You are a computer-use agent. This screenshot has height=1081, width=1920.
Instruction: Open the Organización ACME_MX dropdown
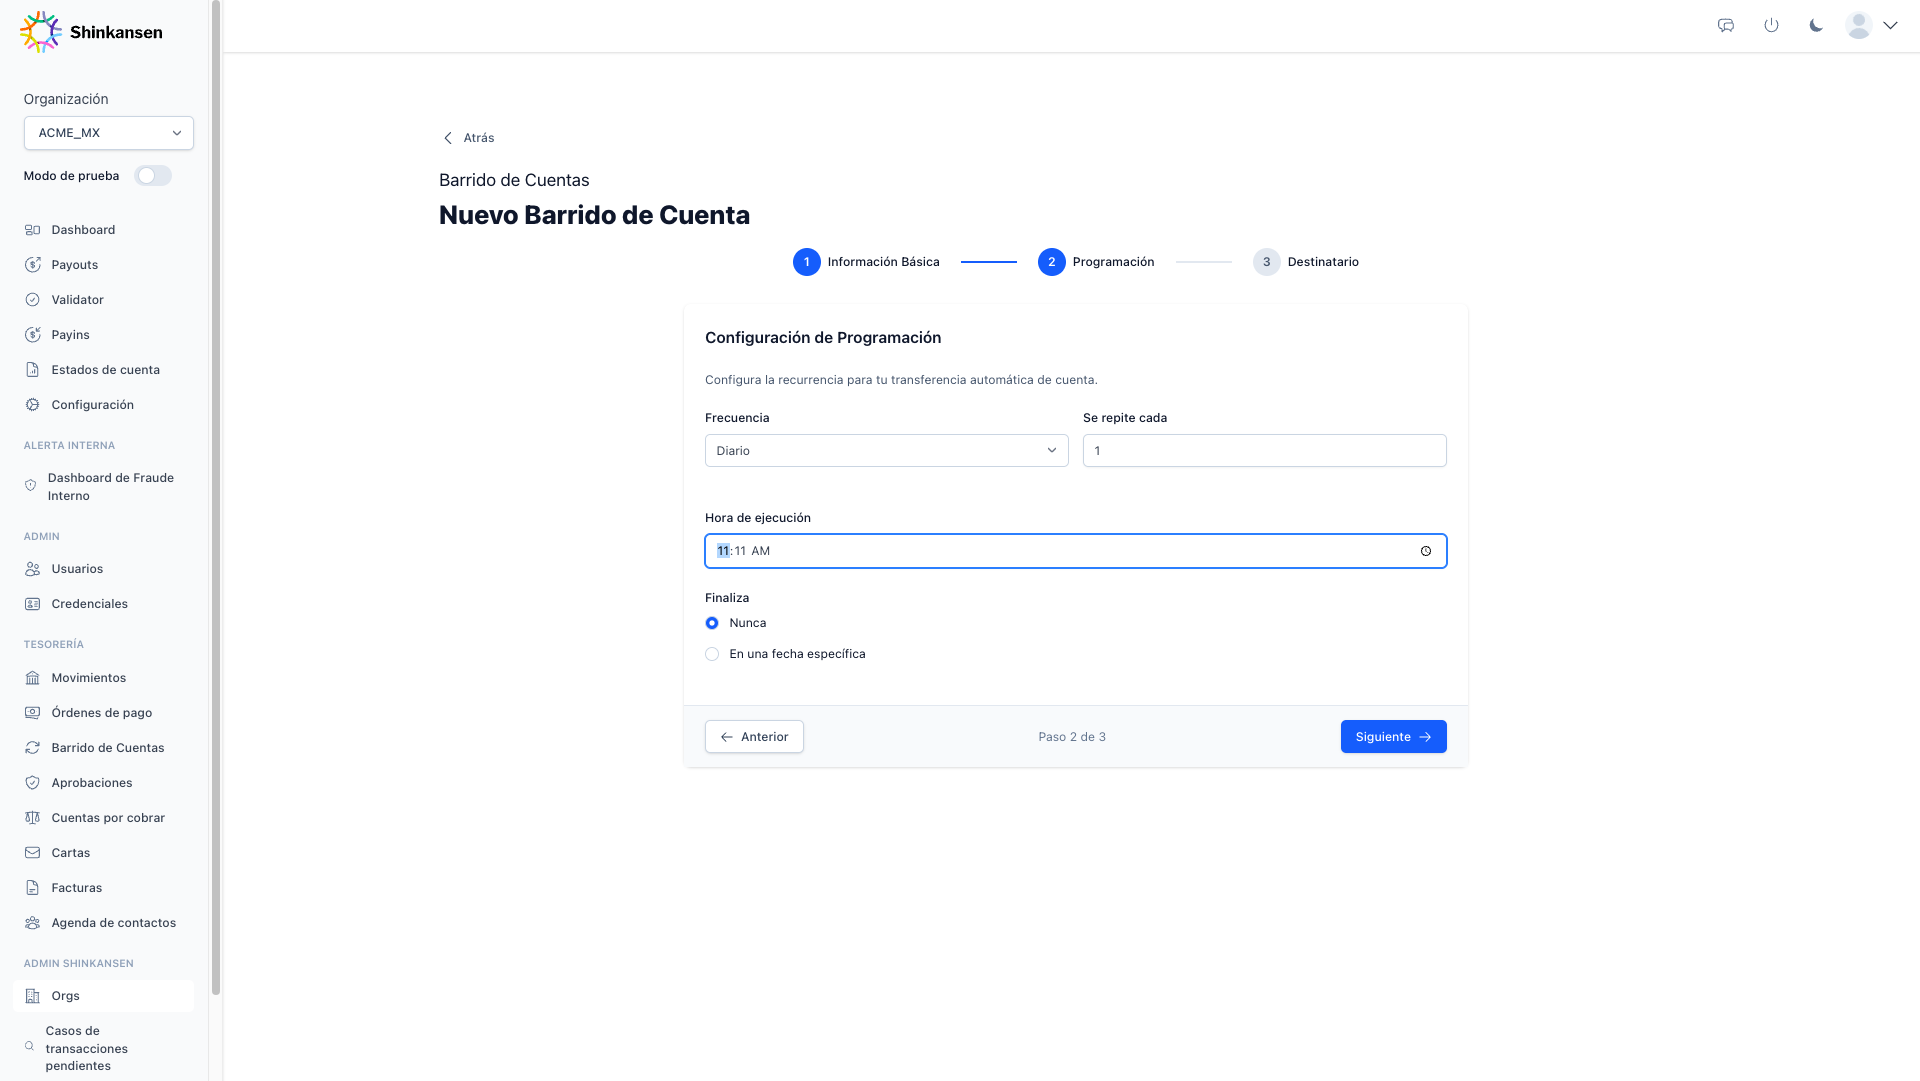tap(109, 133)
